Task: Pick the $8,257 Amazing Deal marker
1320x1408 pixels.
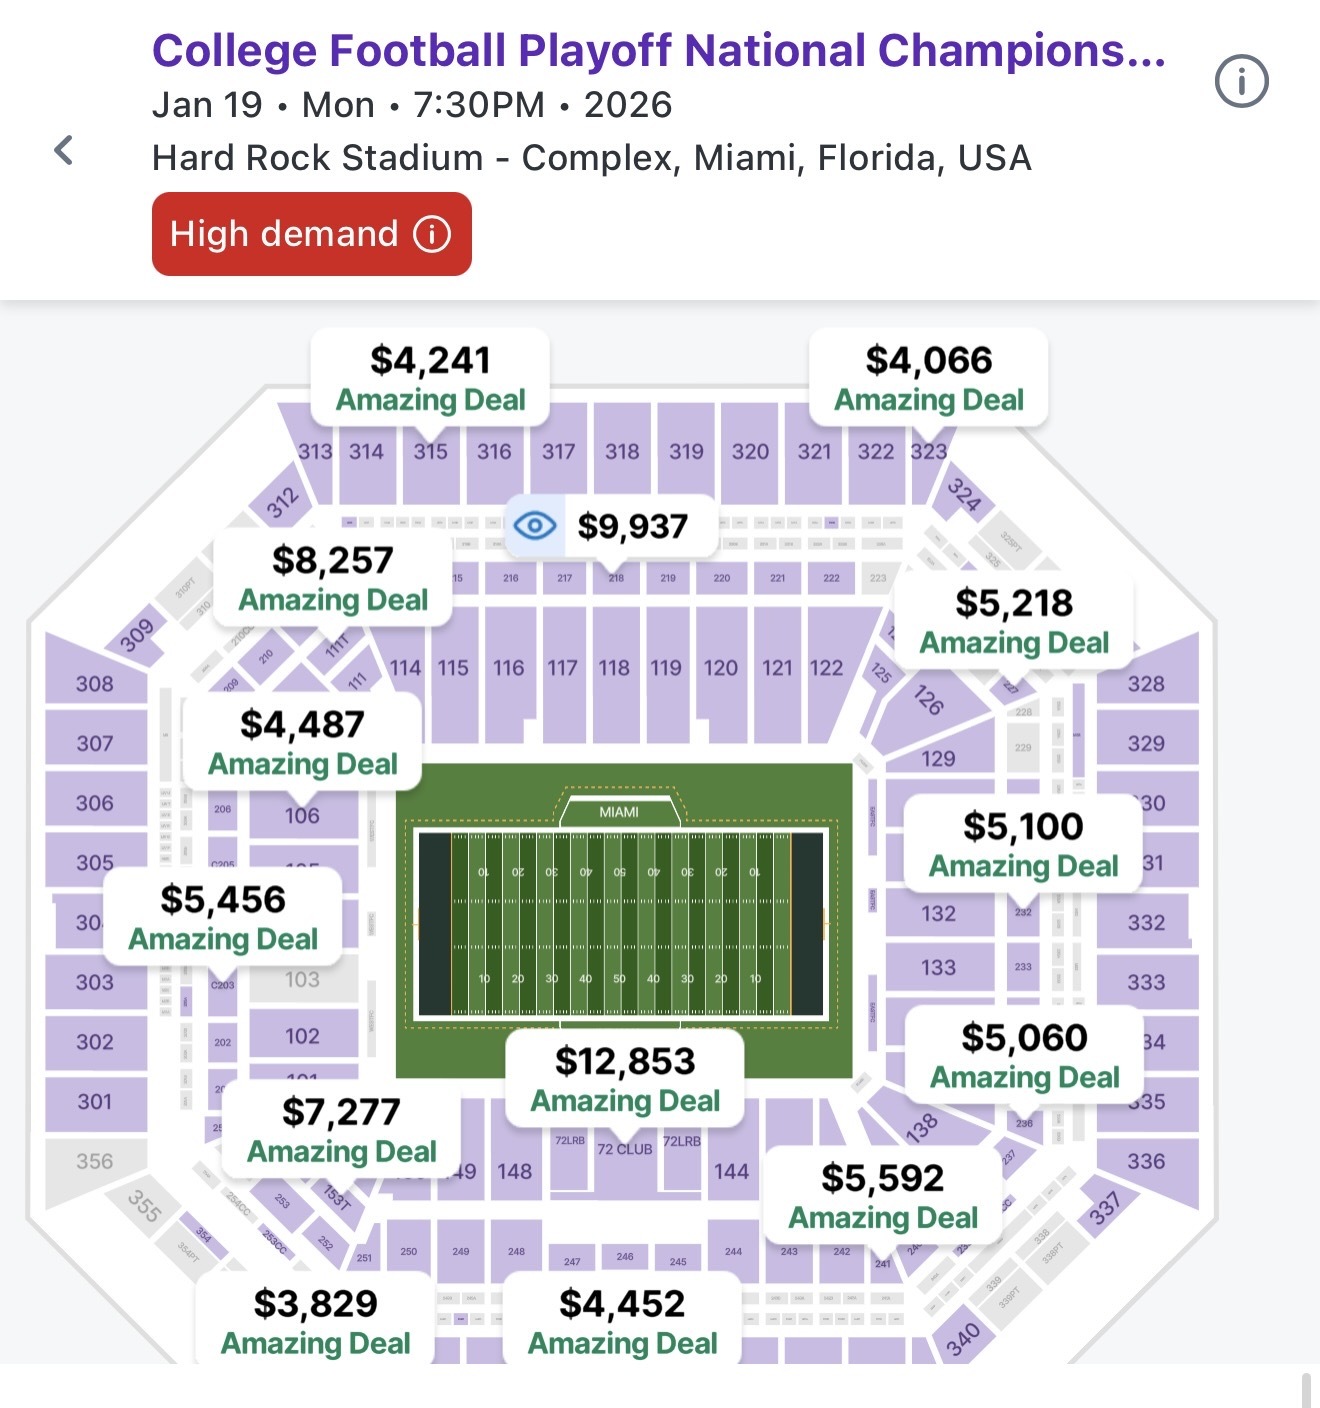Action: [x=333, y=579]
